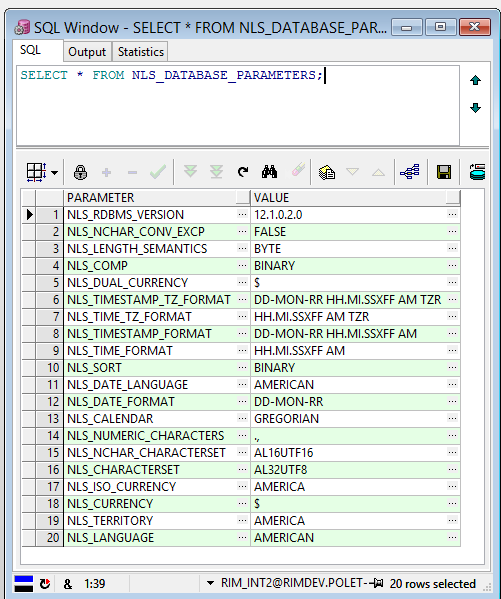
Task: Click the small button in the VALUE header
Action: coord(452,197)
